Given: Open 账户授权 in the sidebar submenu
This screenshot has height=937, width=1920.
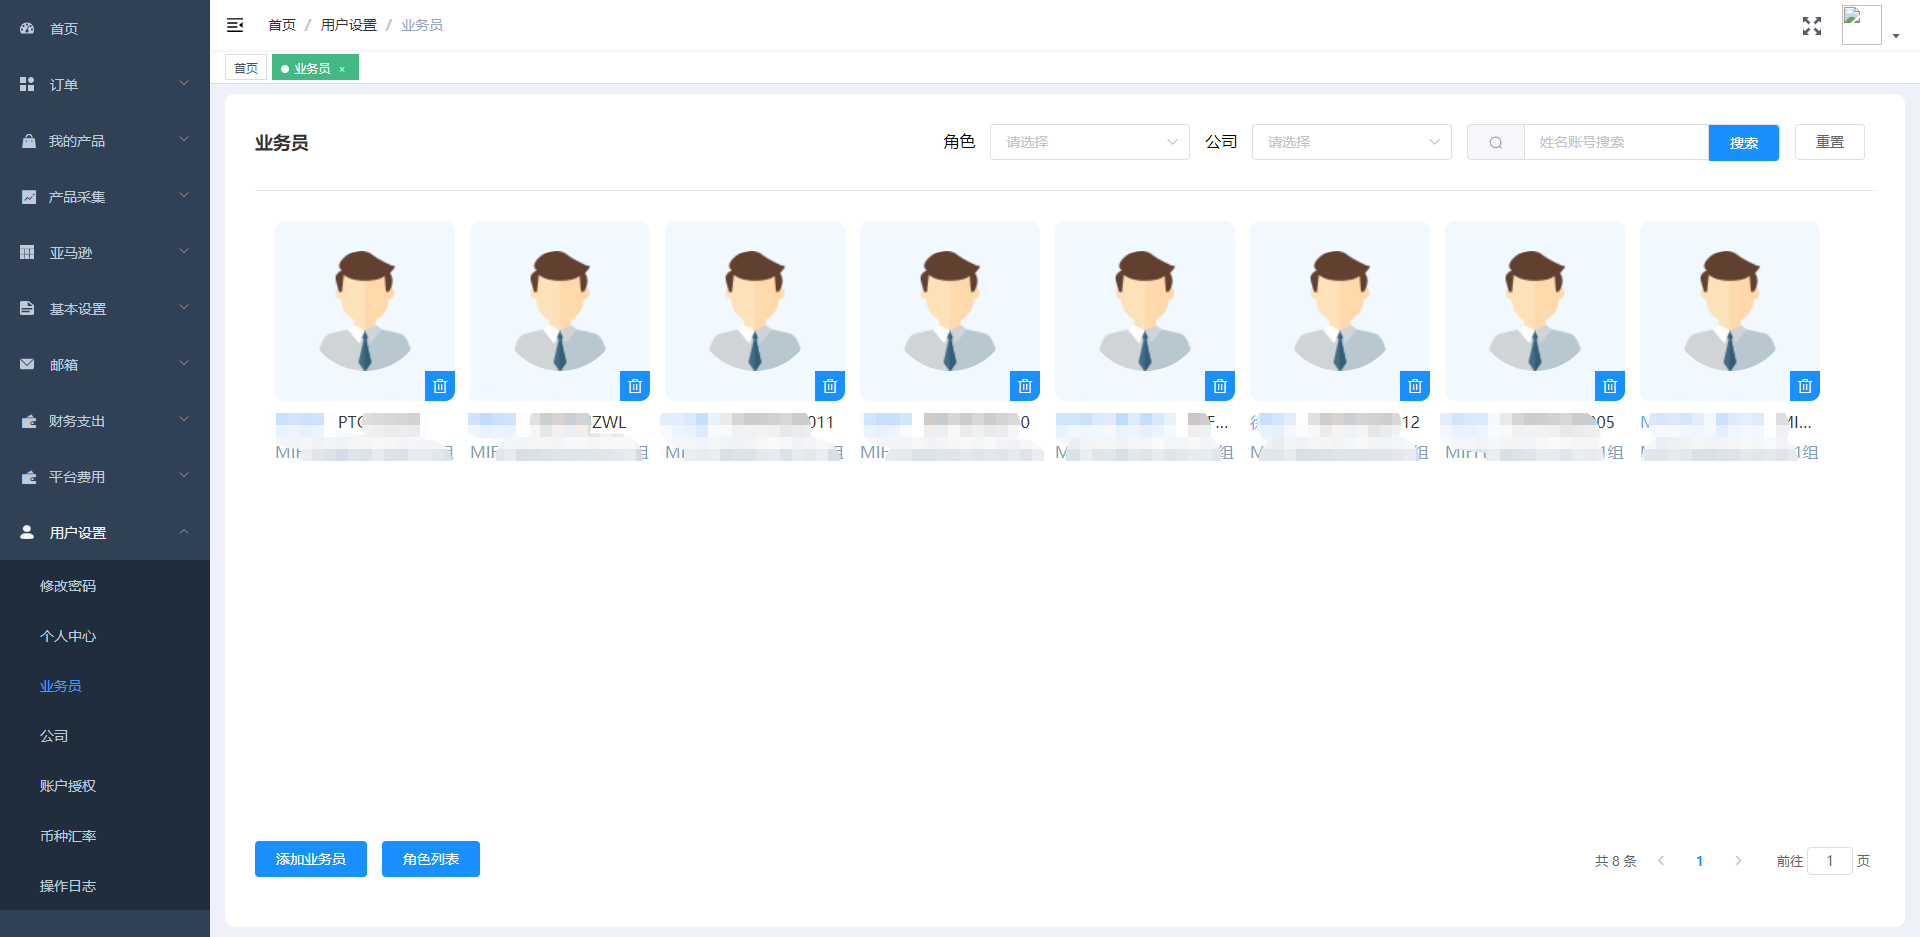Looking at the screenshot, I should (x=68, y=786).
